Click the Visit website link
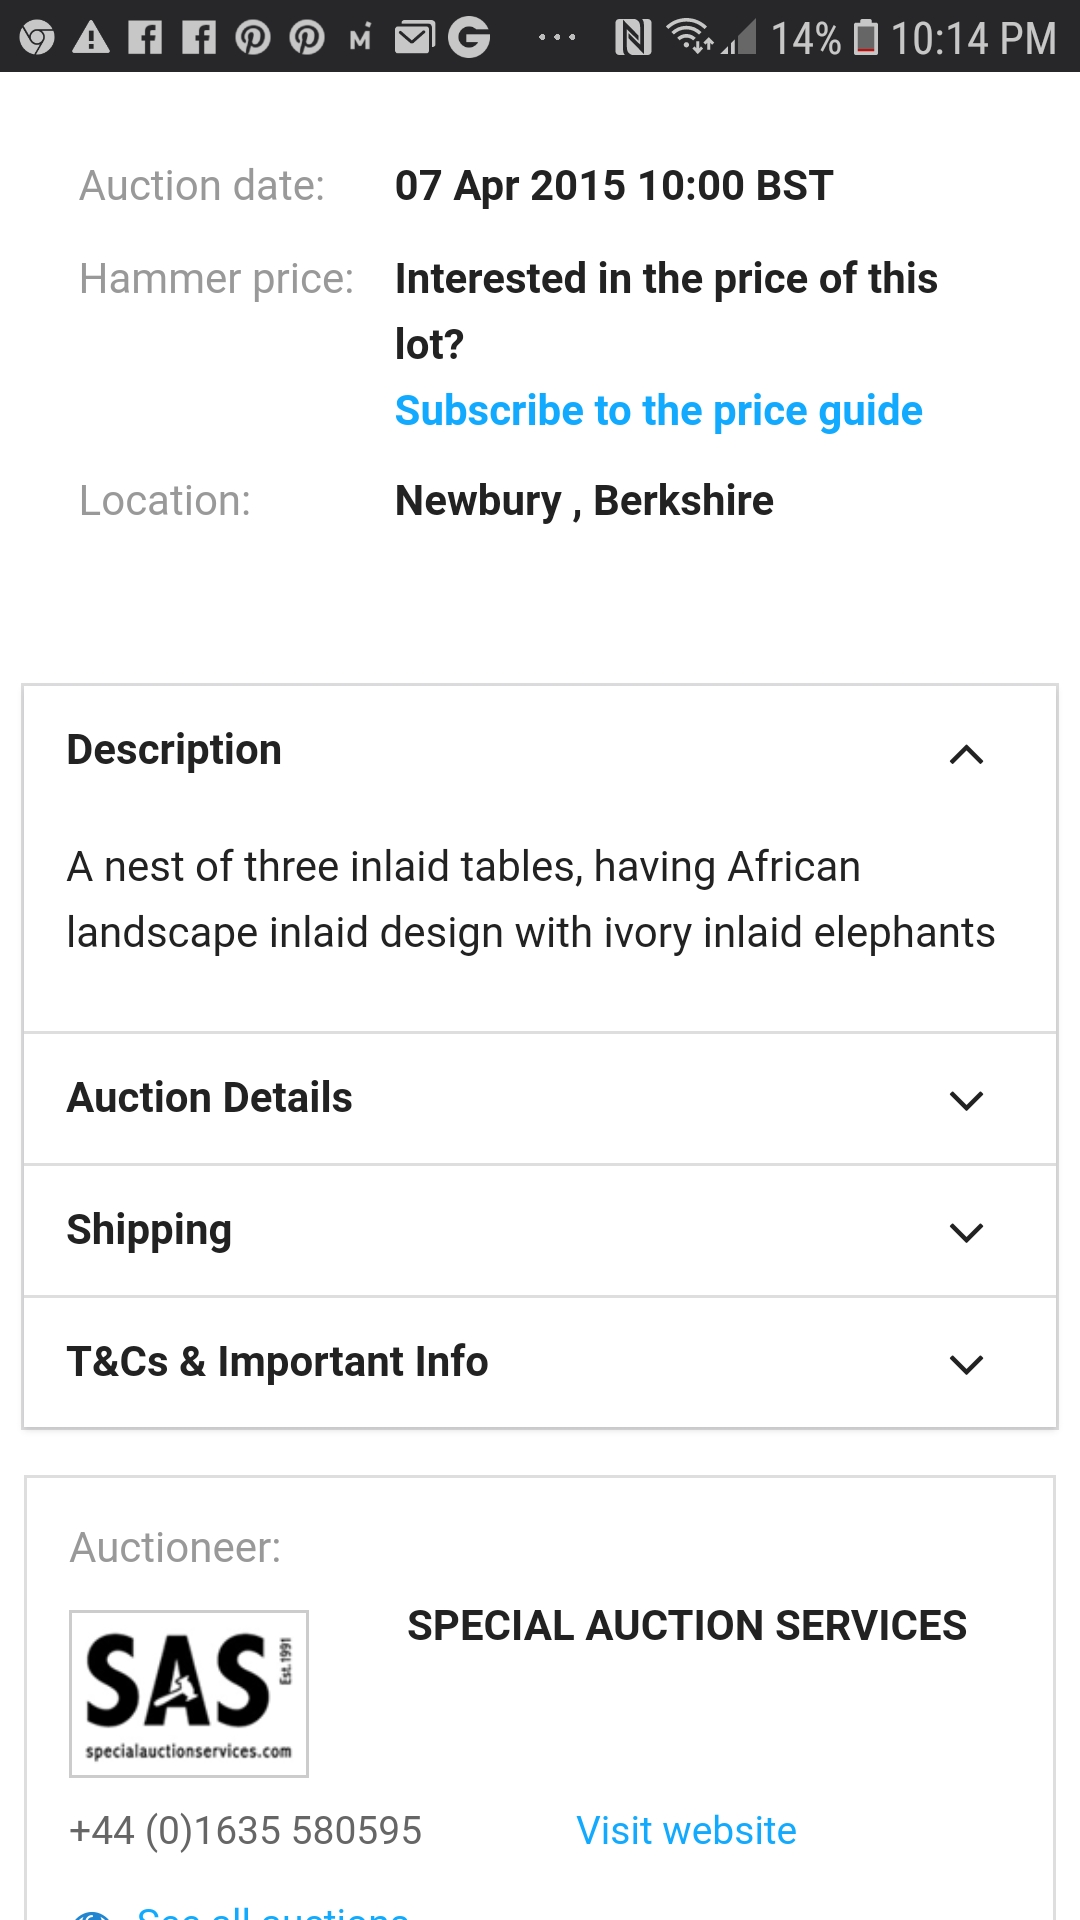 coord(686,1831)
